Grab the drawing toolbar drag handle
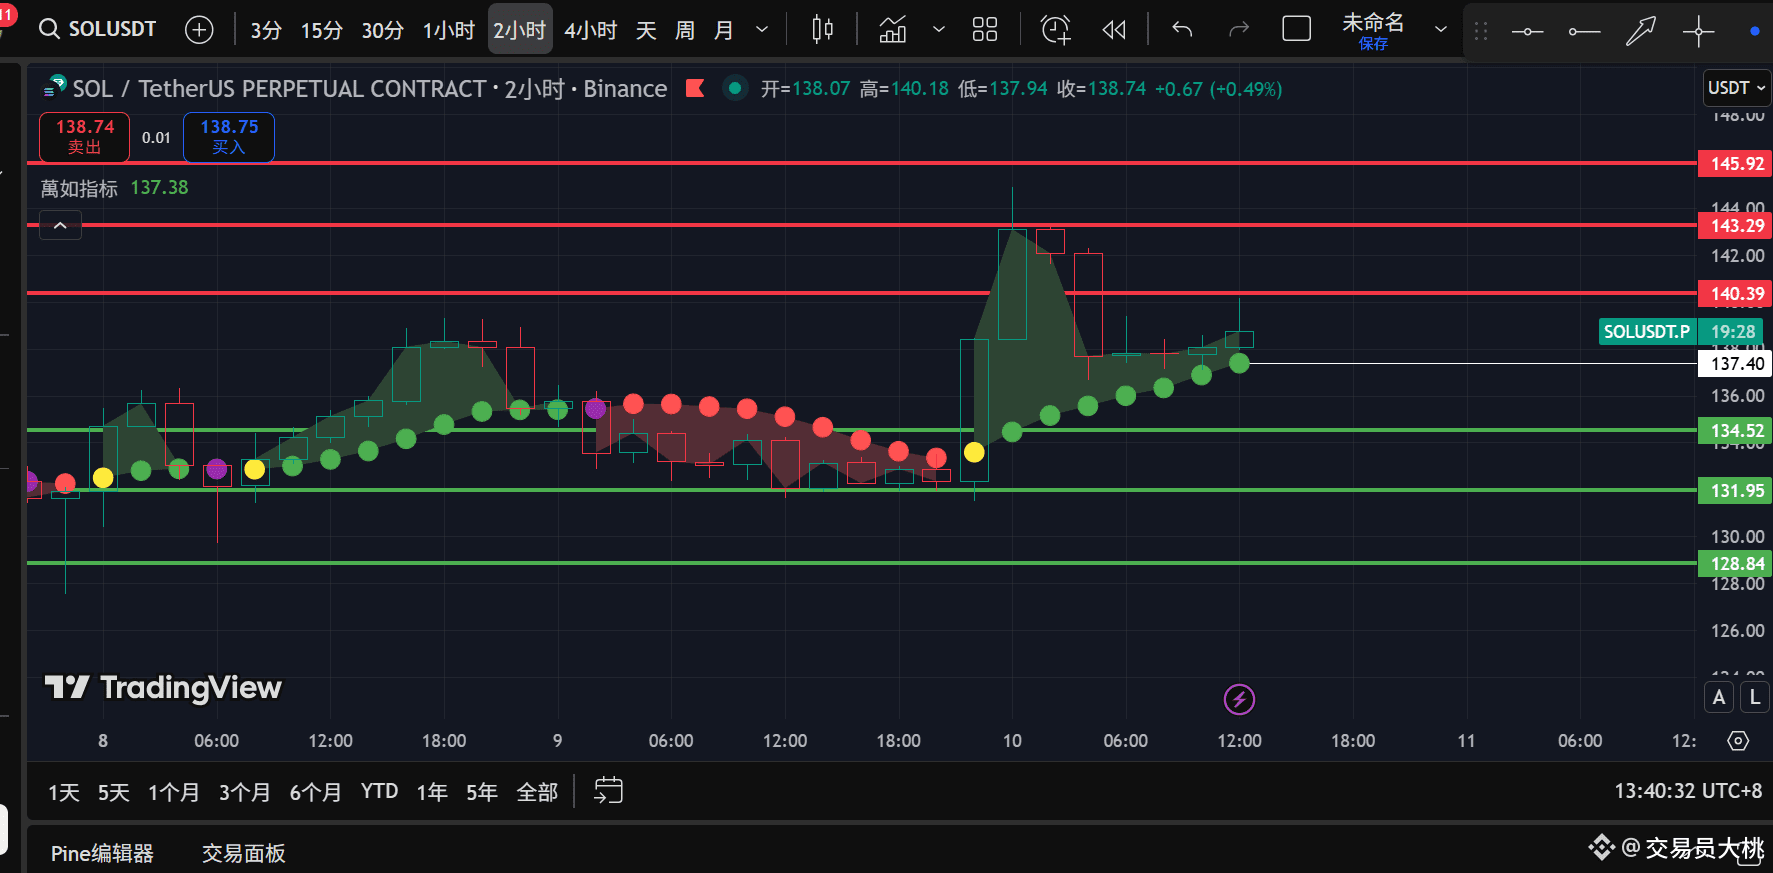 tap(1481, 31)
